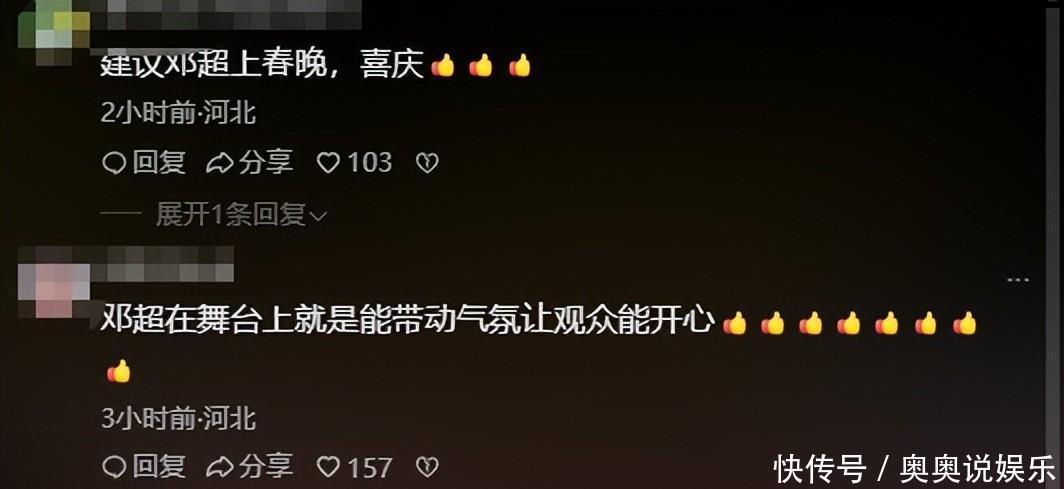Open the second commenter's blurred username

(163, 264)
